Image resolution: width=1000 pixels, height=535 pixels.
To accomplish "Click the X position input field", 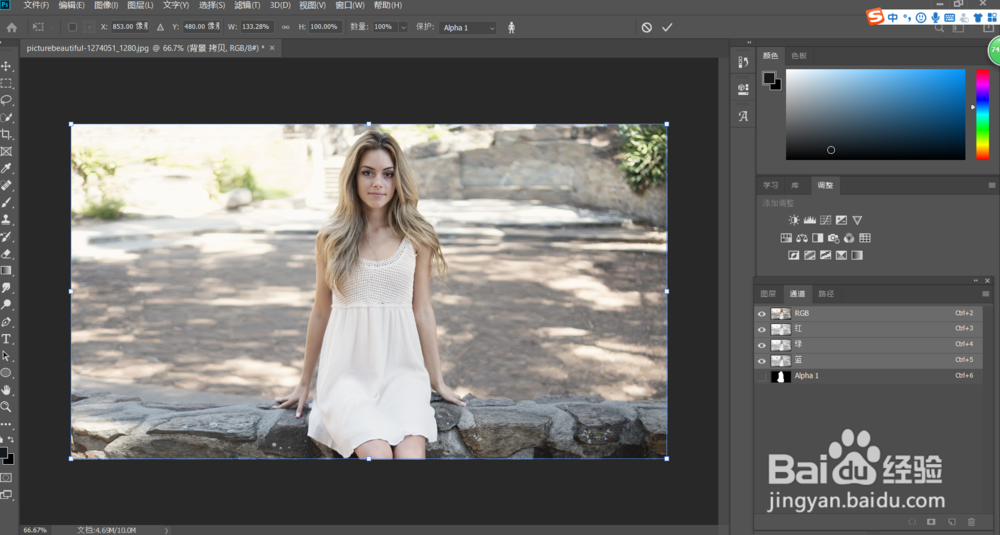I will (129, 27).
